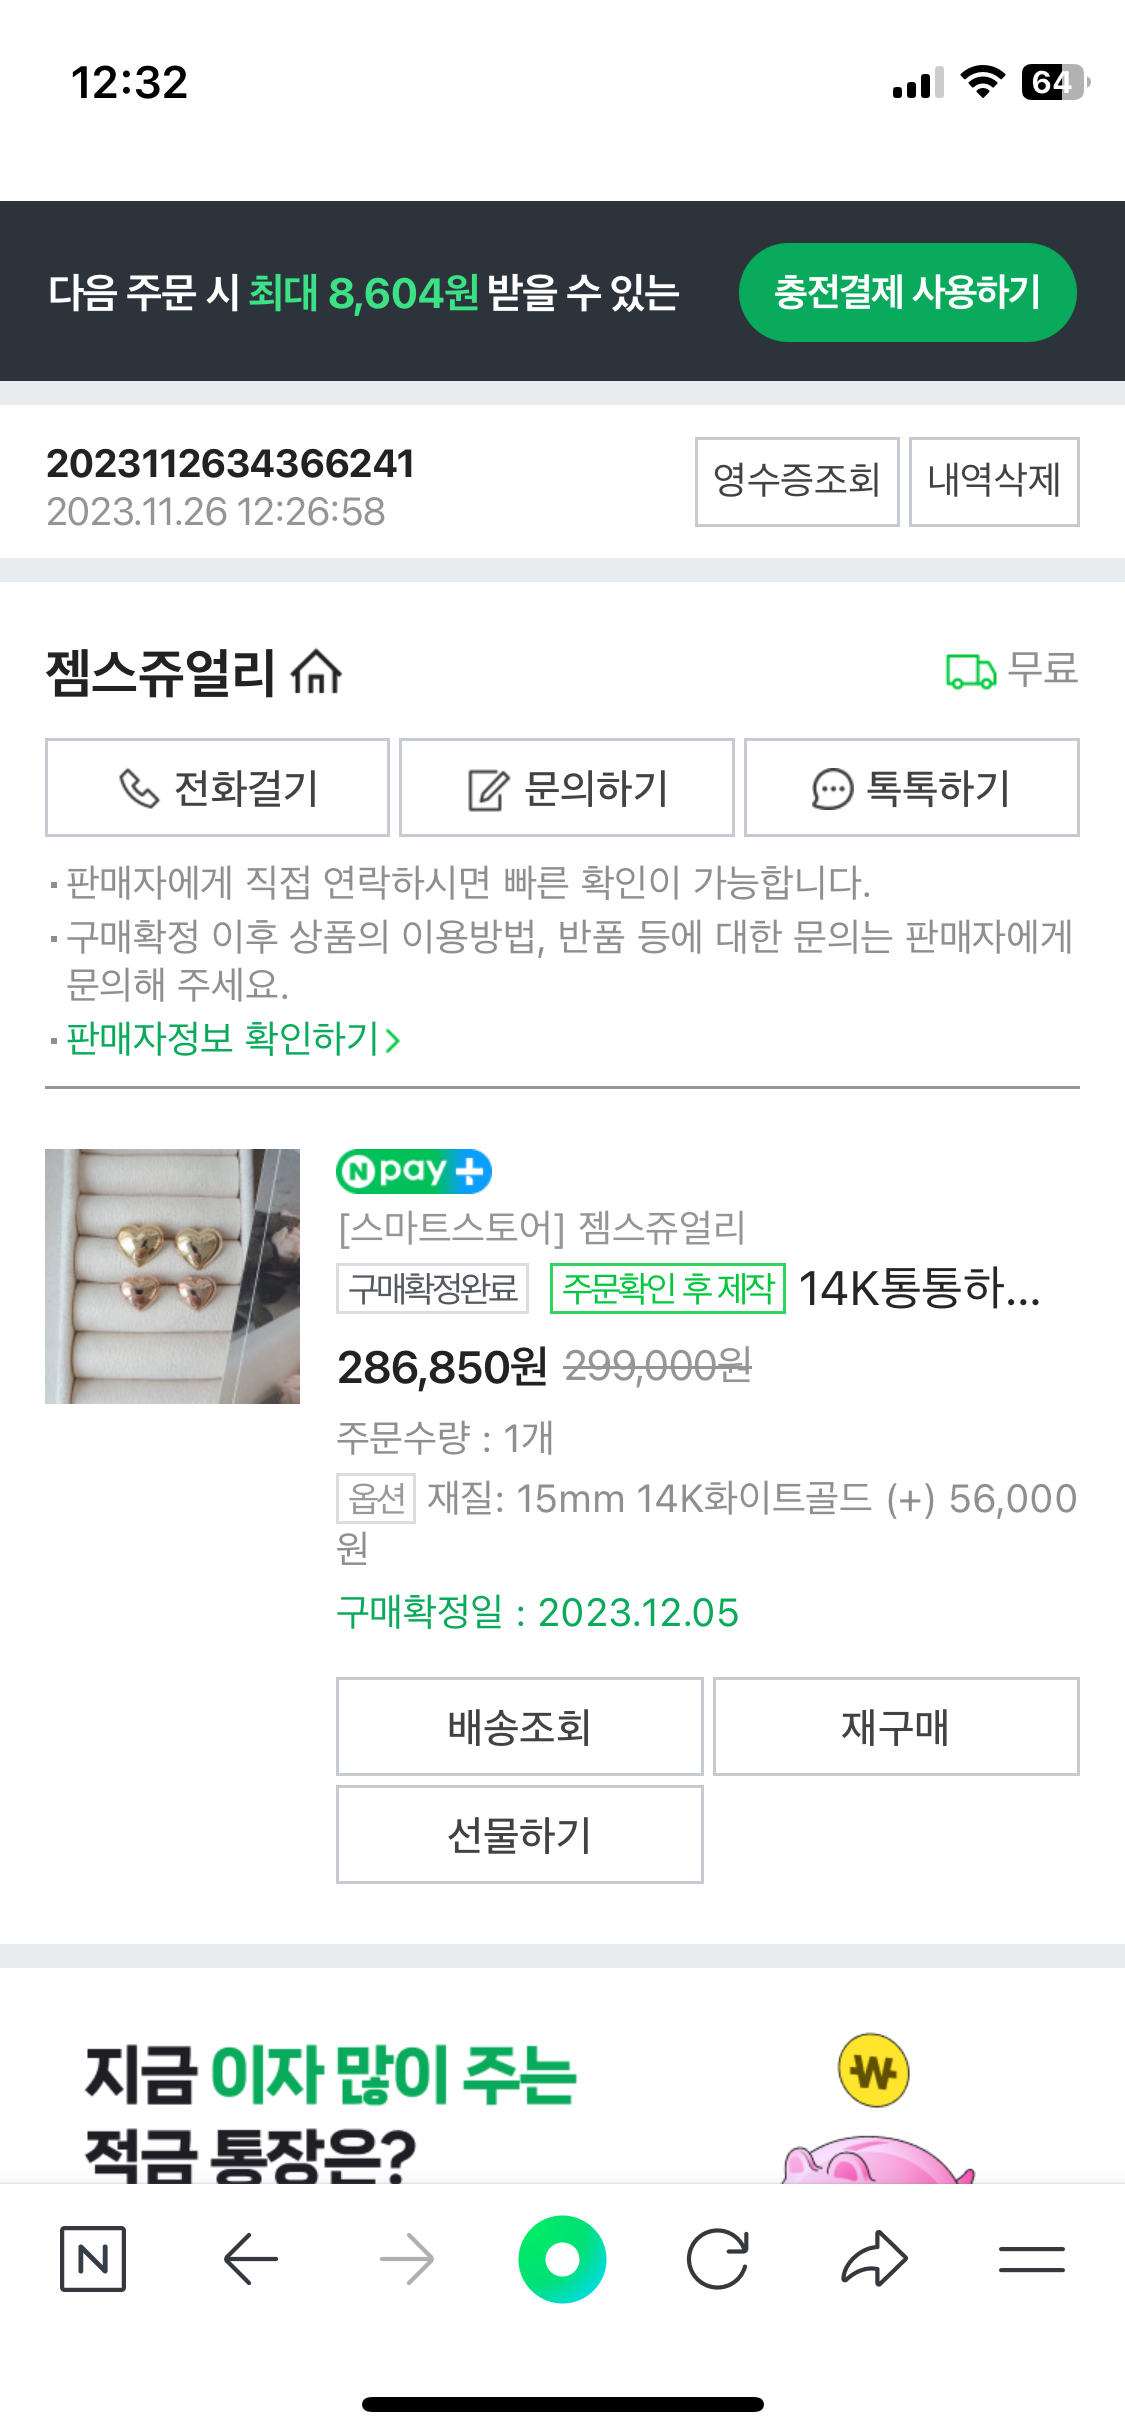
Task: Tap 재구매 to reorder the item
Action: coord(896,1726)
